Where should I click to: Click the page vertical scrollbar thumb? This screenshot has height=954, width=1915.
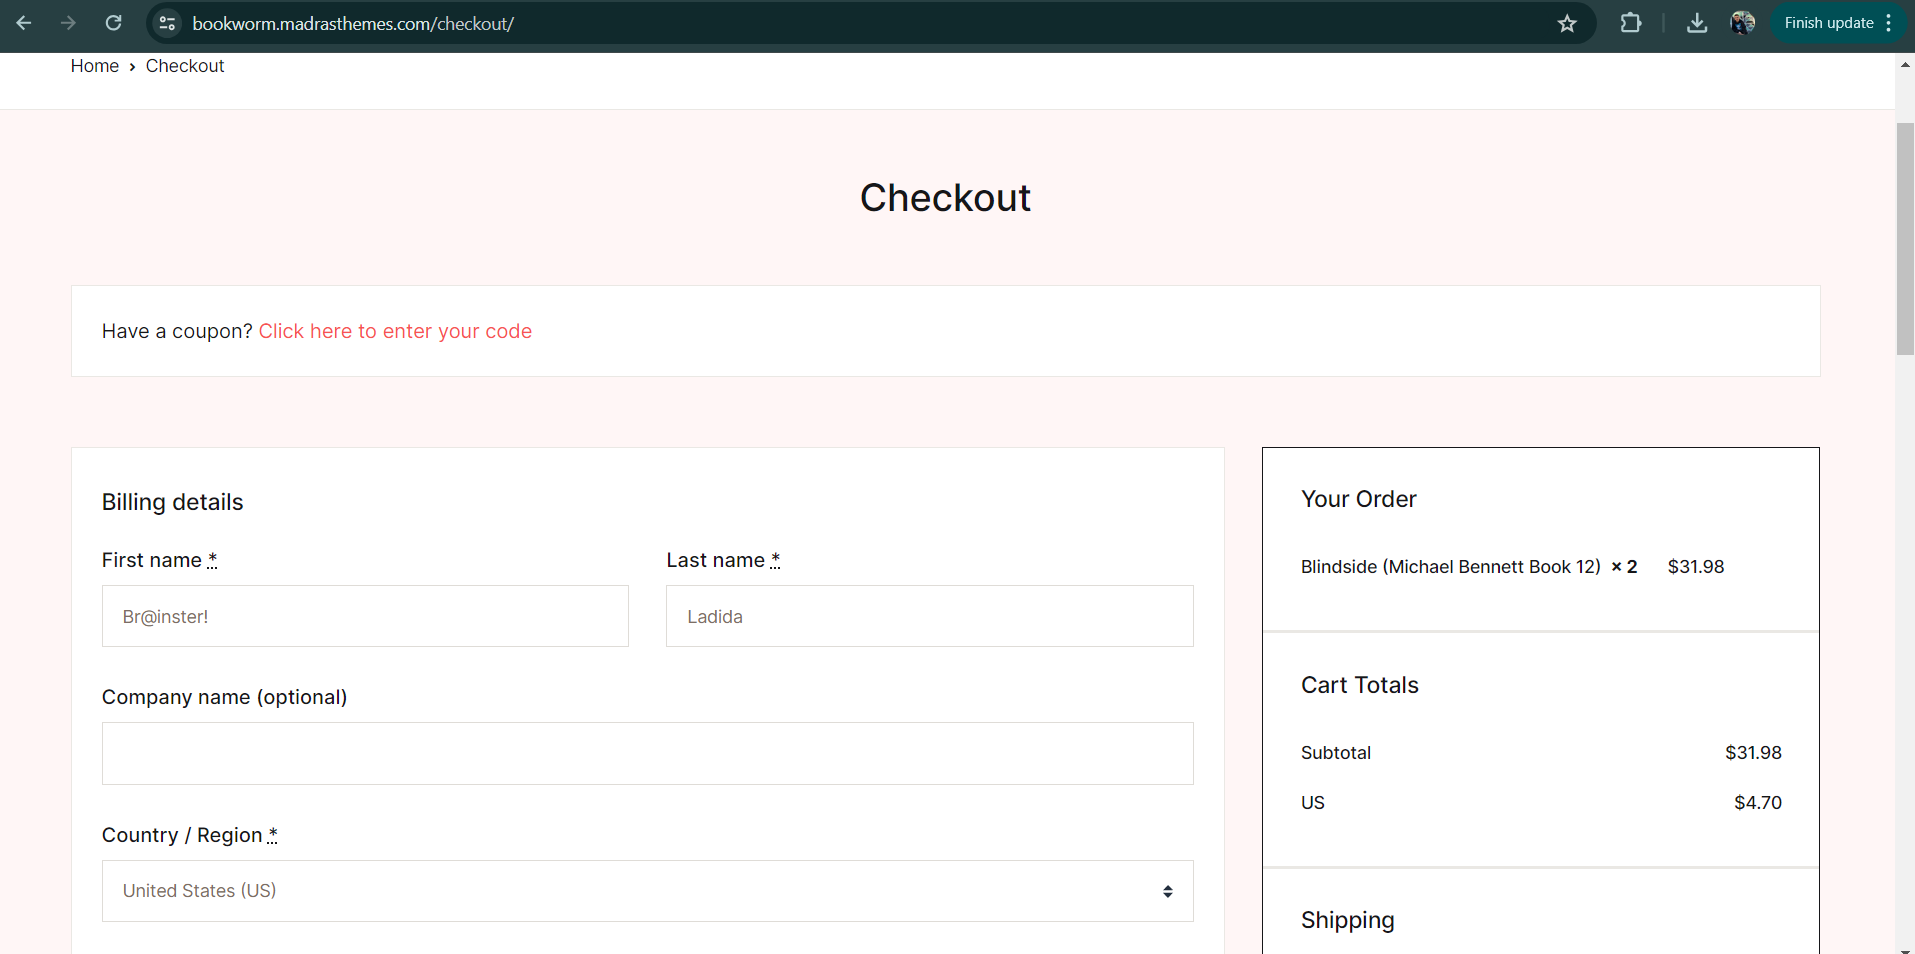1905,238
